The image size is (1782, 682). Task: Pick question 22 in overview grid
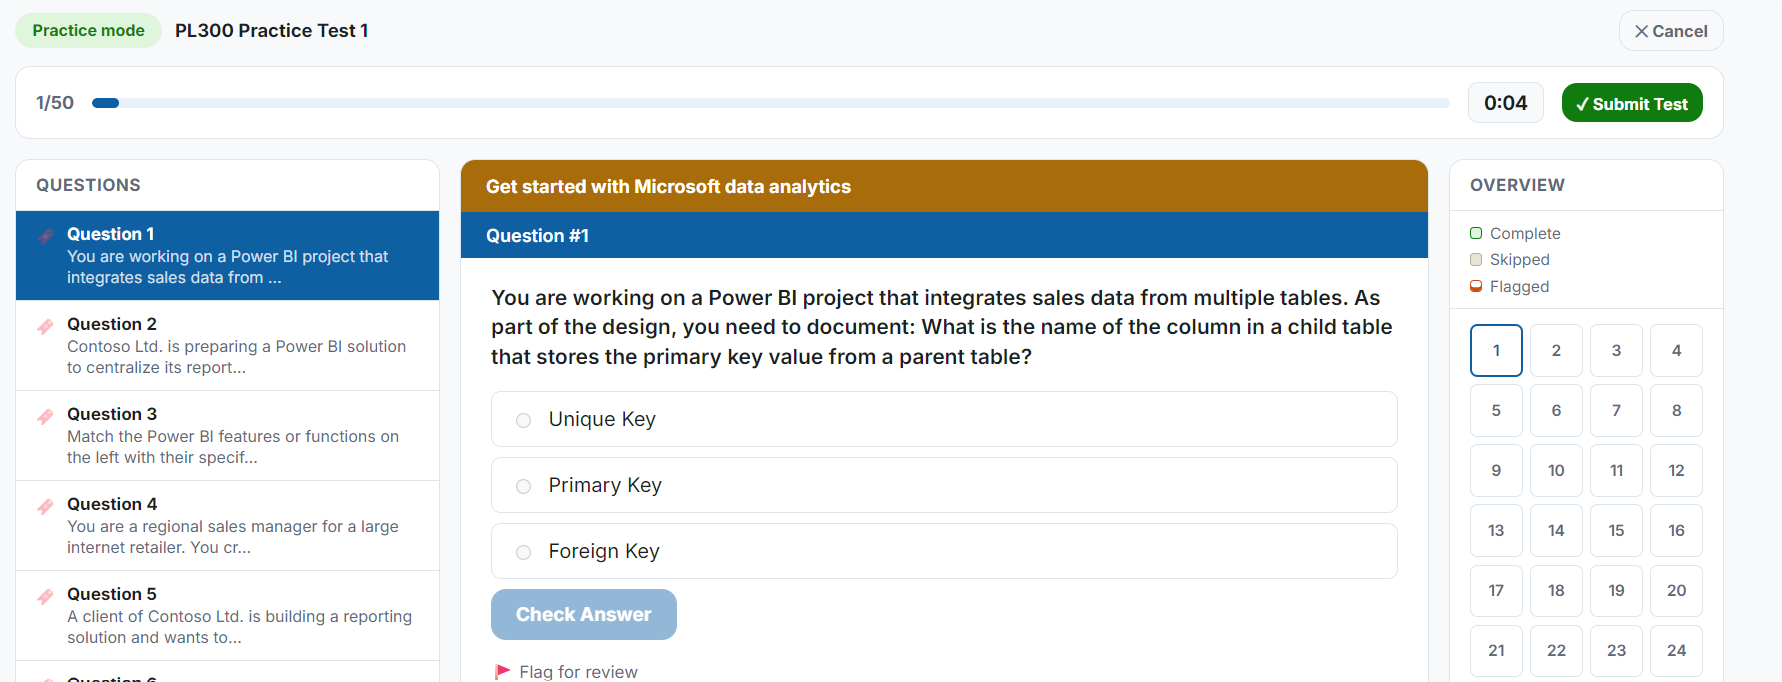1556,650
